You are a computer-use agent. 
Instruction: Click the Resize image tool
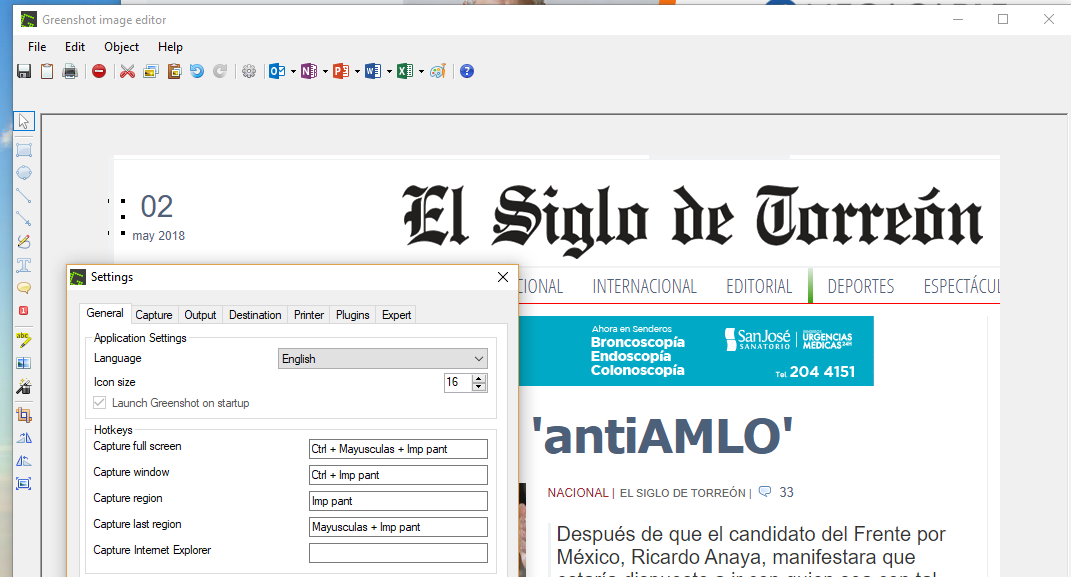pyautogui.click(x=24, y=484)
